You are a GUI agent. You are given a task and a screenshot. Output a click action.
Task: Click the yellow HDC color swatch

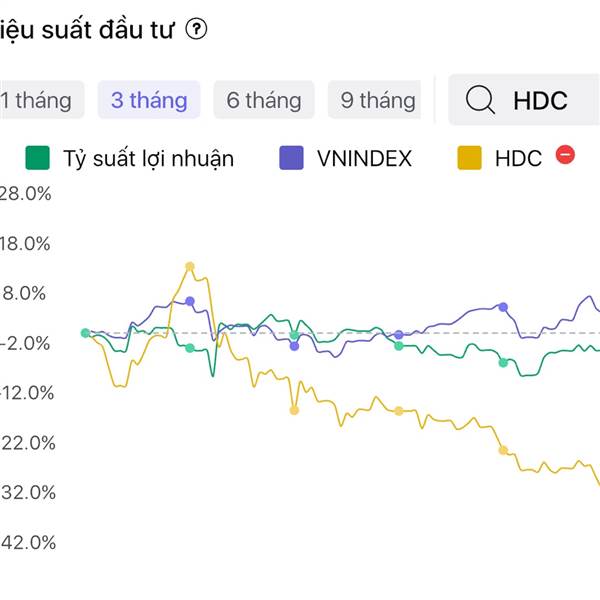click(x=469, y=158)
